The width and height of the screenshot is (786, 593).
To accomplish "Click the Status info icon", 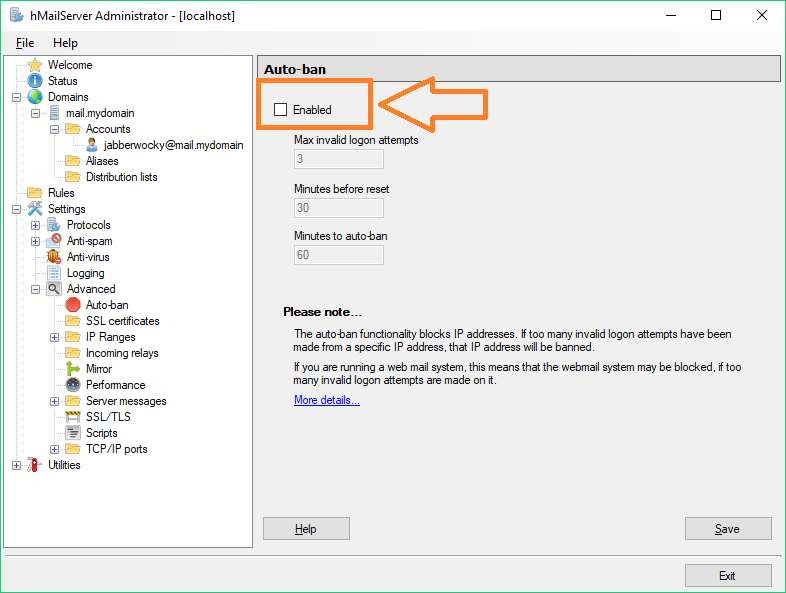I will pos(35,81).
